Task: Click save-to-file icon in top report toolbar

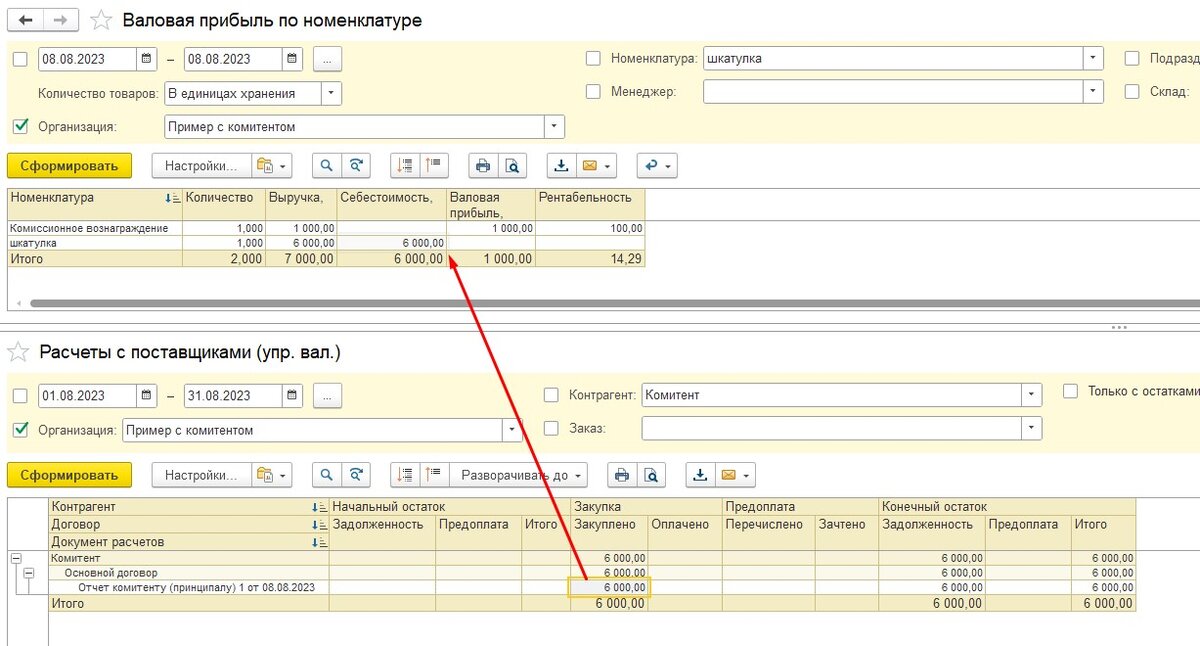Action: (x=562, y=166)
